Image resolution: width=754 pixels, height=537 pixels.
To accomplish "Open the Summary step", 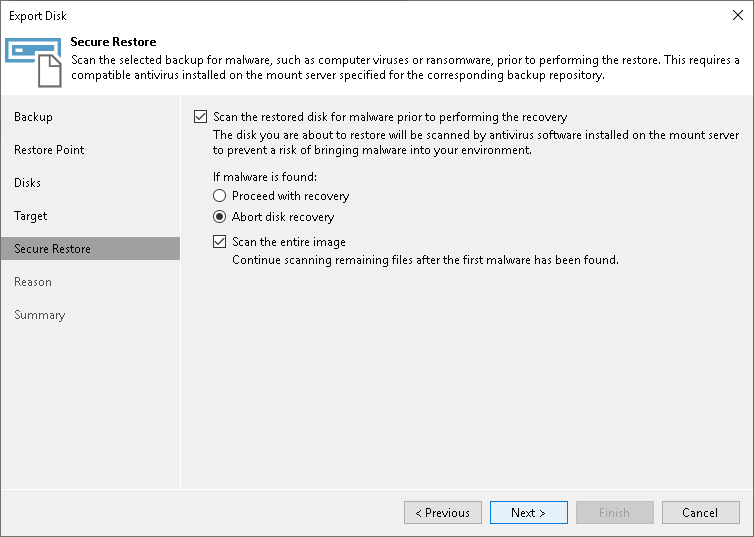I will (x=40, y=315).
